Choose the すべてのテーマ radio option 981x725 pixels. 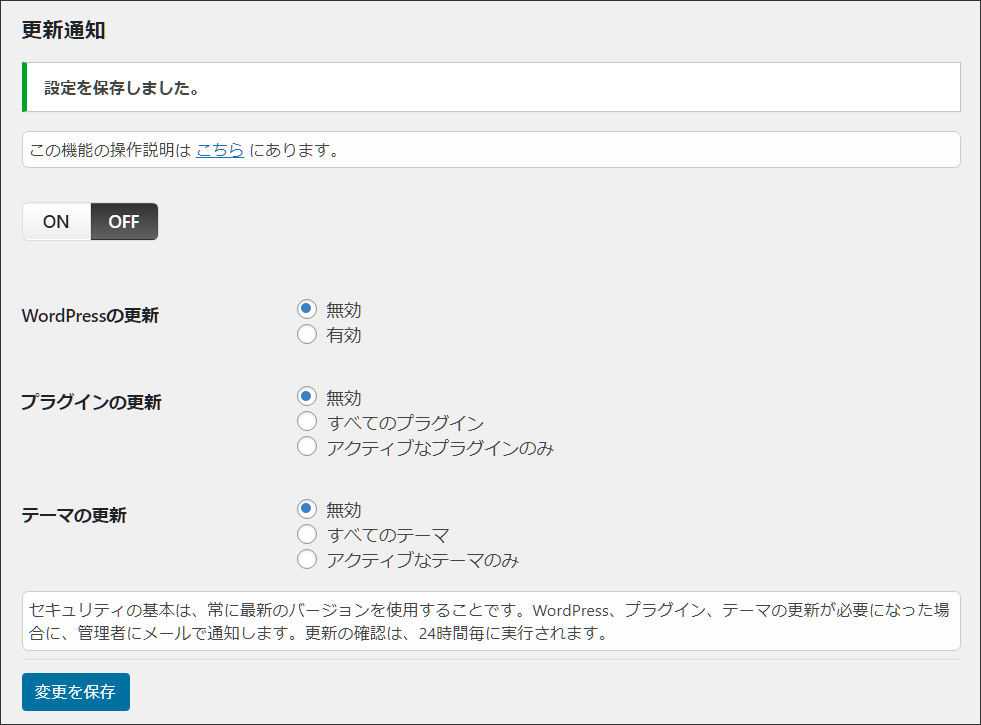tap(307, 535)
